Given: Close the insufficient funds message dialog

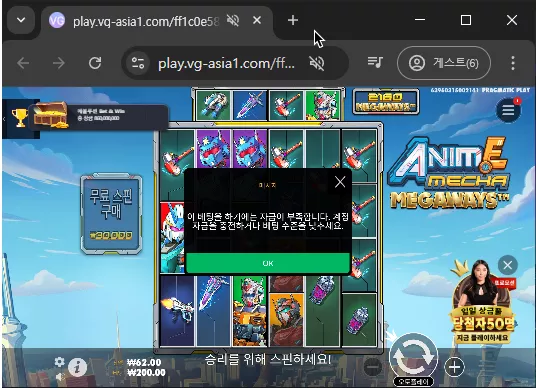Looking at the screenshot, I should click(x=340, y=182).
